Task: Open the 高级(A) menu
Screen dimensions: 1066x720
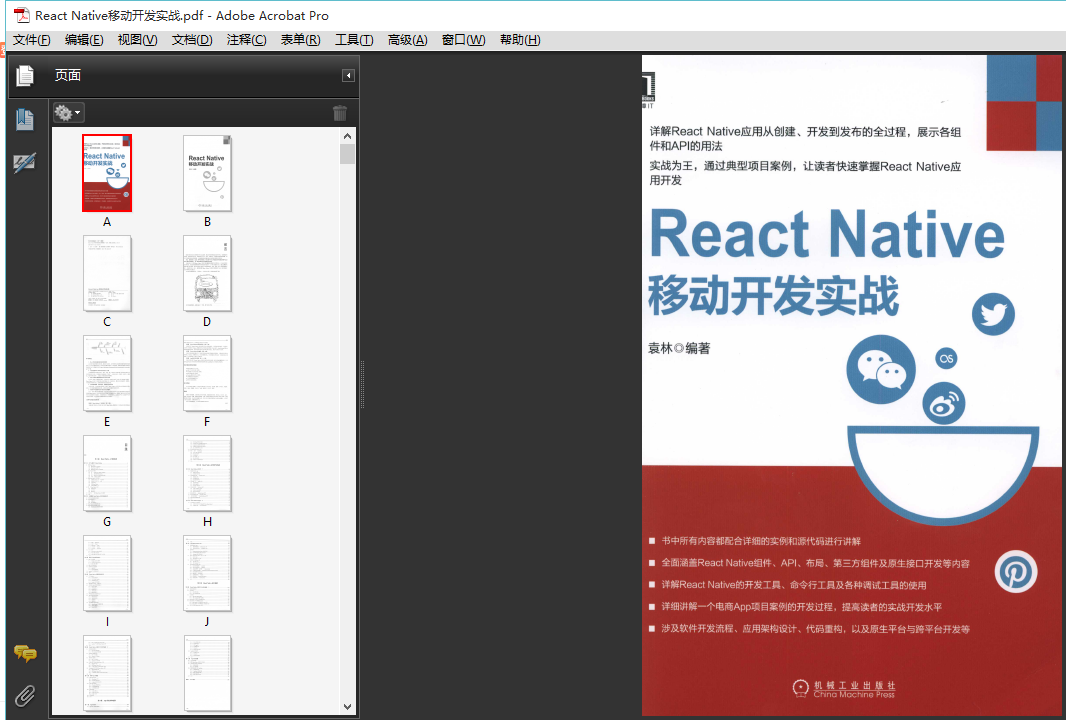Action: coord(407,40)
